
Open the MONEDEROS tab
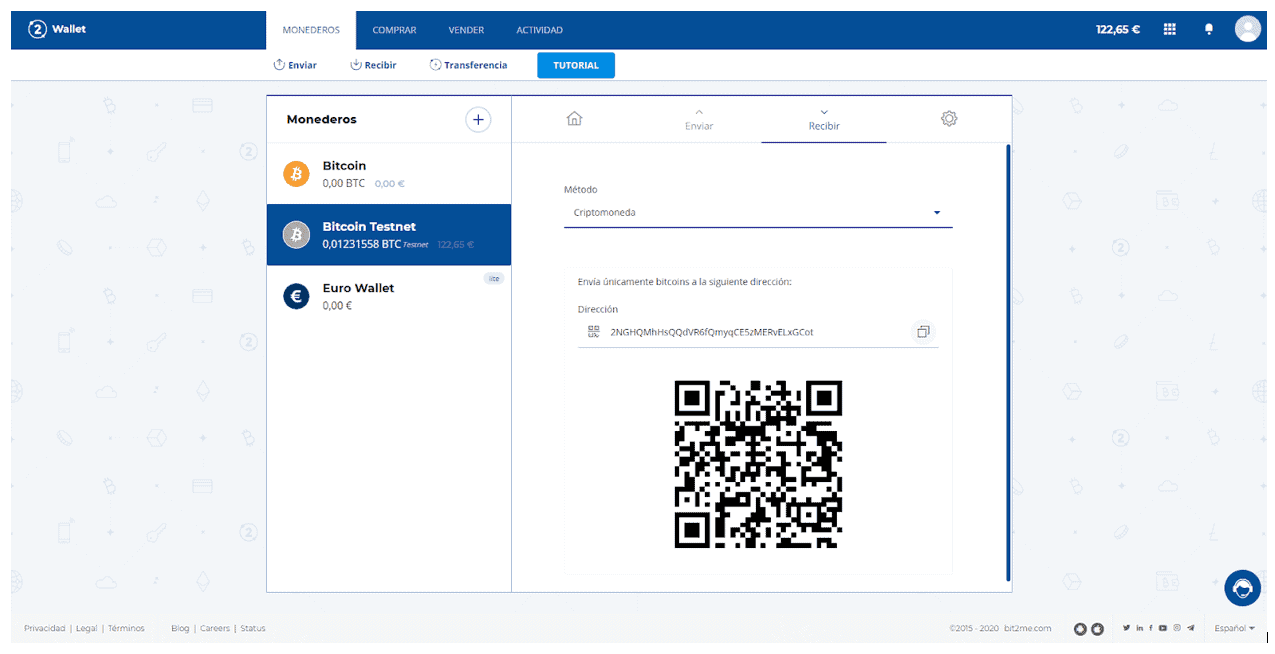click(x=311, y=30)
